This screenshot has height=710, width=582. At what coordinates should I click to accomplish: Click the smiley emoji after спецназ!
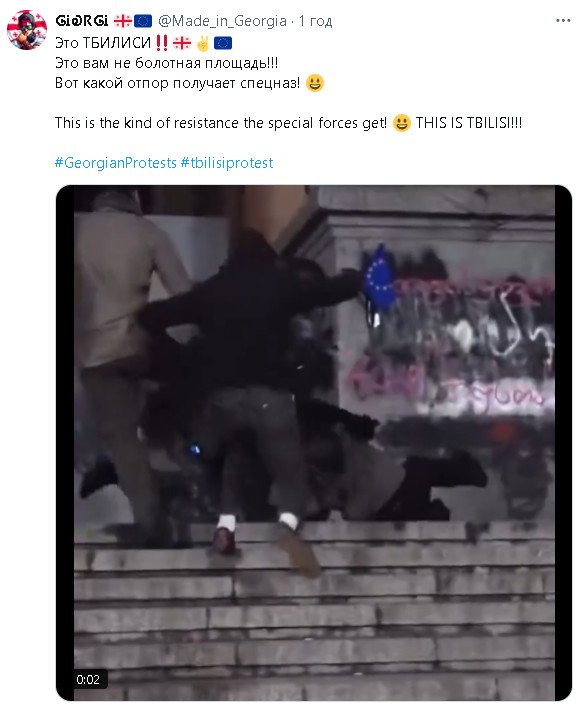pos(314,83)
